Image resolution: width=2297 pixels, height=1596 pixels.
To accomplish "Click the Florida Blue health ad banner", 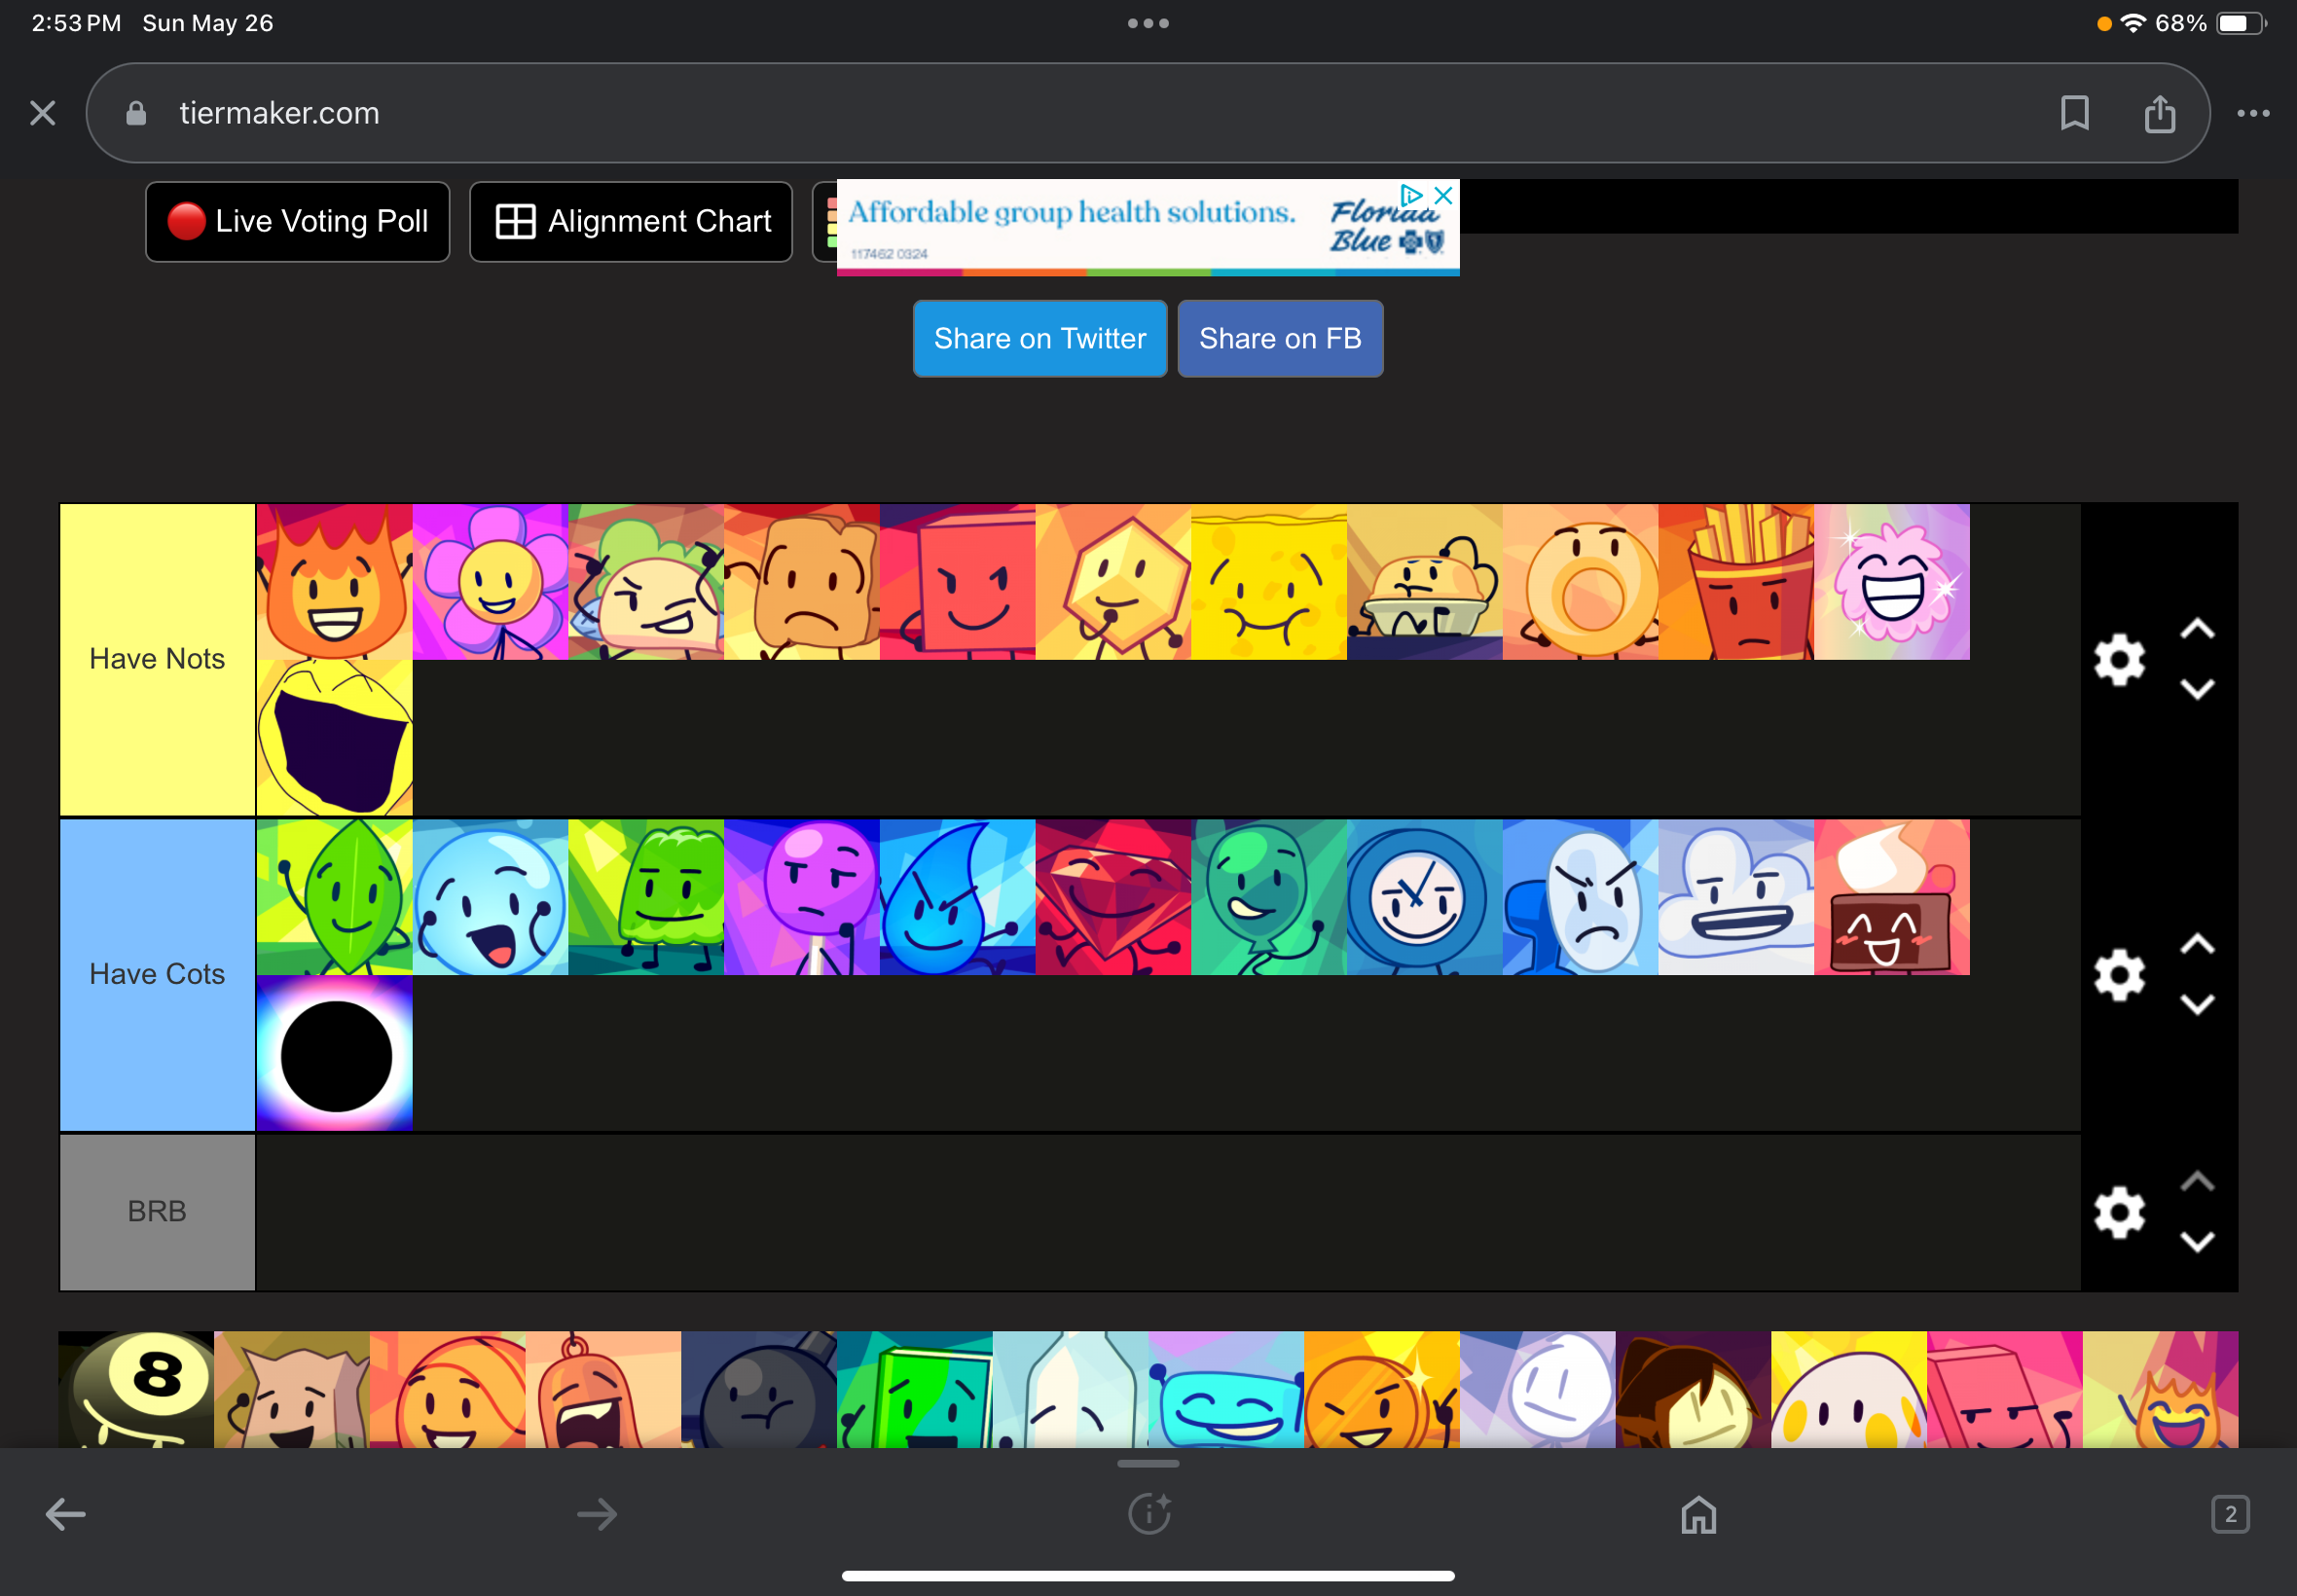I will click(x=1148, y=227).
